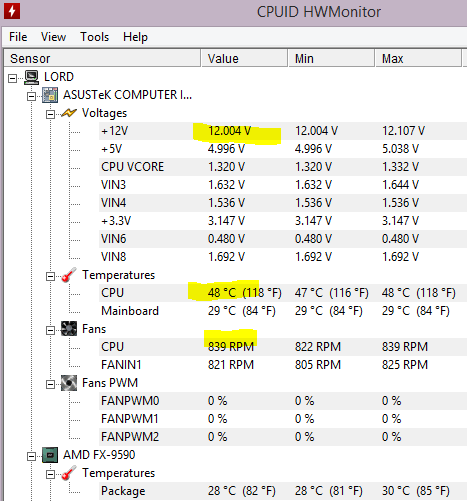Viewport: 467px width, 501px height.
Task: Select the VIN6 row
Action: click(x=283, y=239)
